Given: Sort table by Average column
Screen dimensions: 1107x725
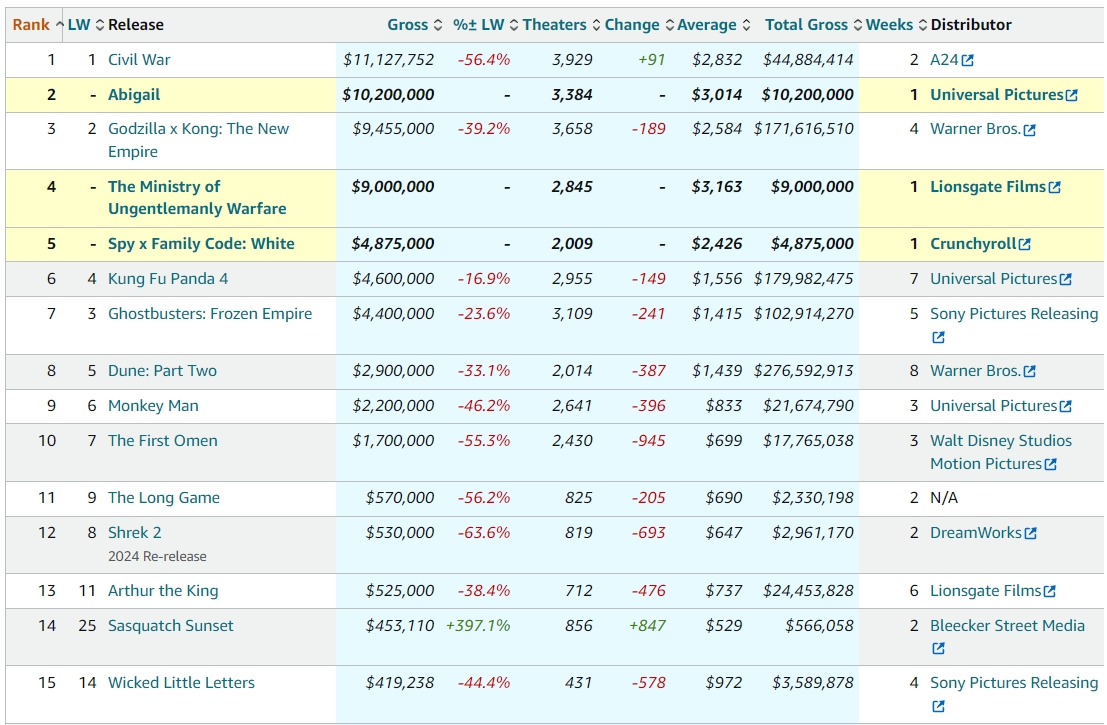Looking at the screenshot, I should (x=714, y=25).
